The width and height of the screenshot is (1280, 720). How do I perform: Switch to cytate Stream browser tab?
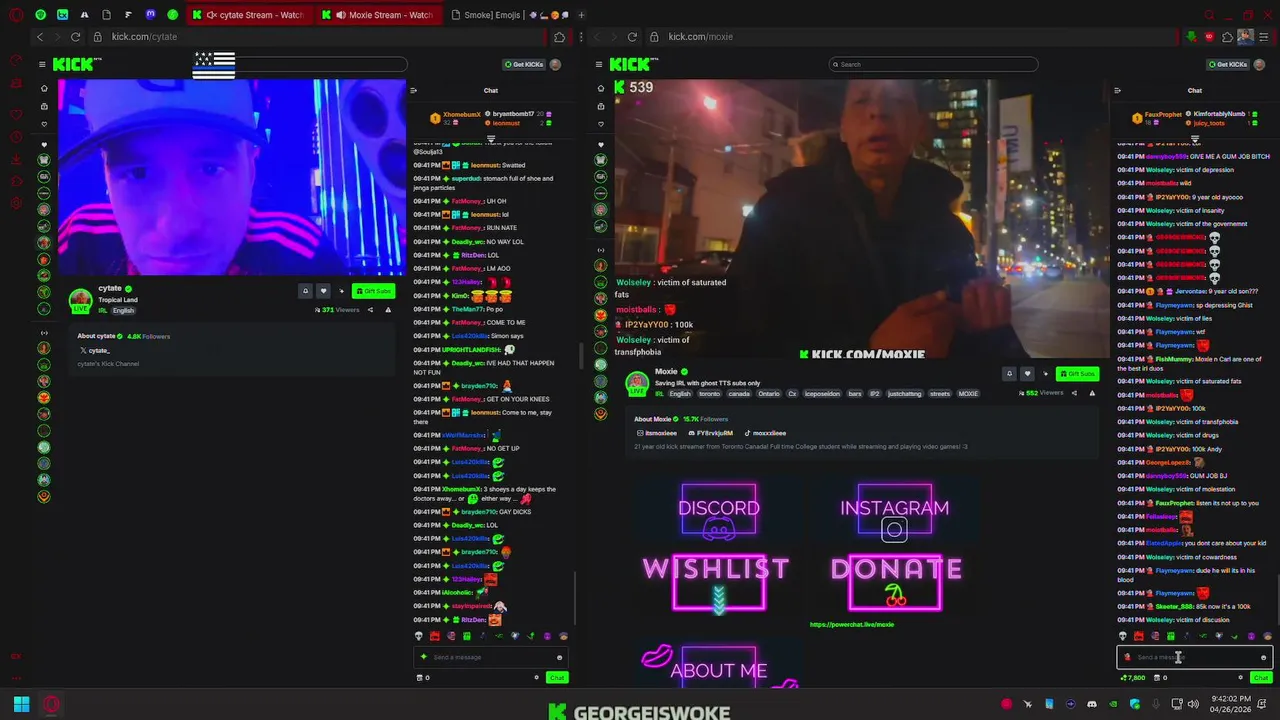pyautogui.click(x=249, y=15)
